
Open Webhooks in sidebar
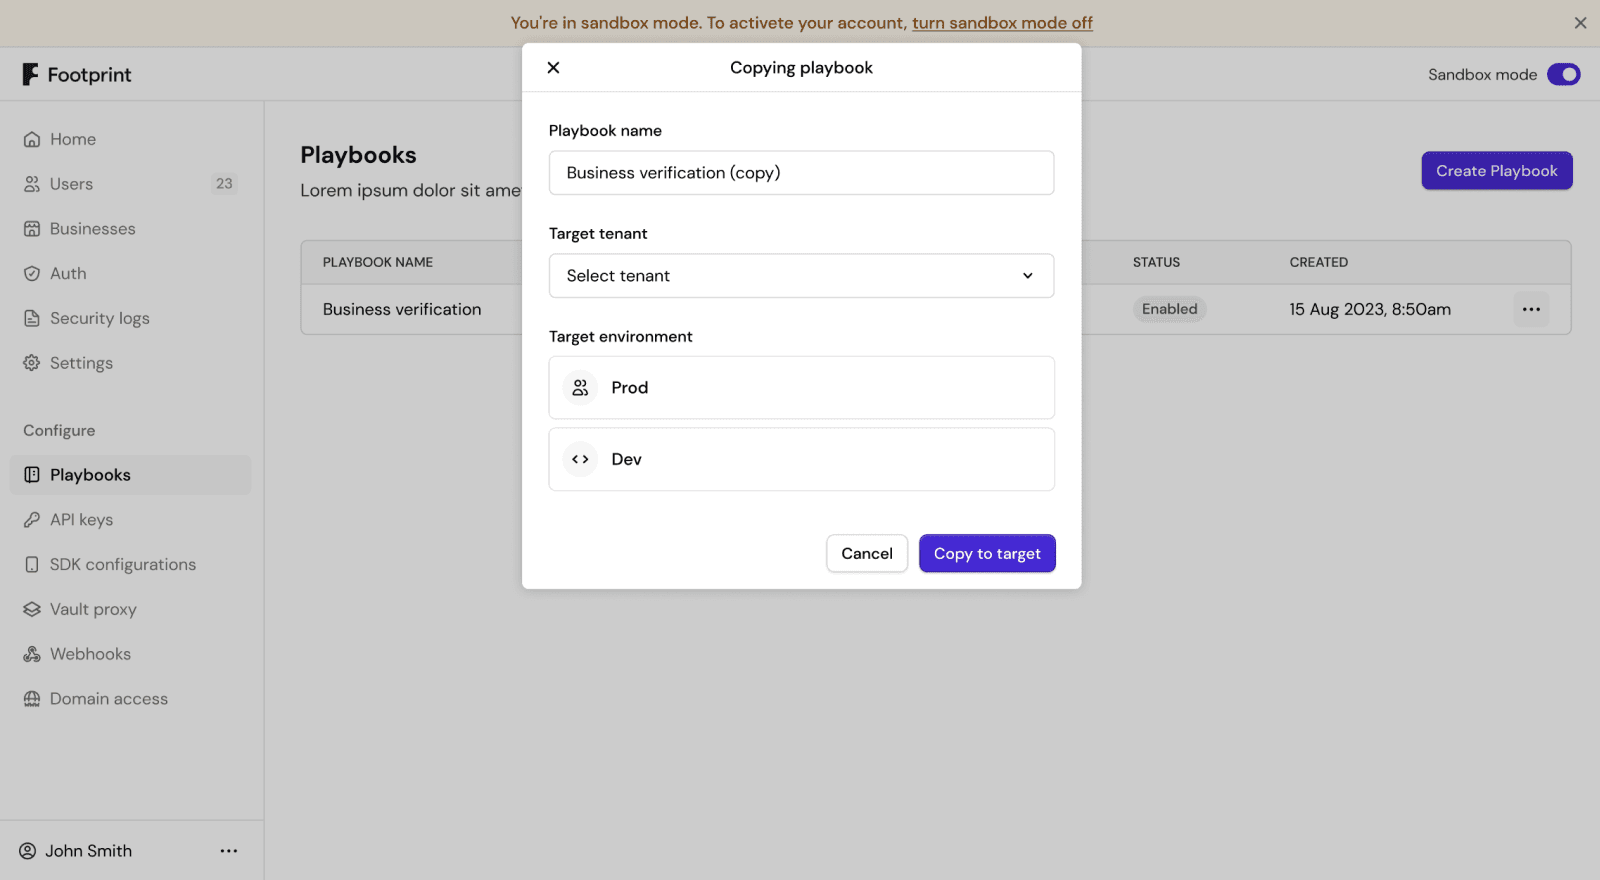click(130, 654)
